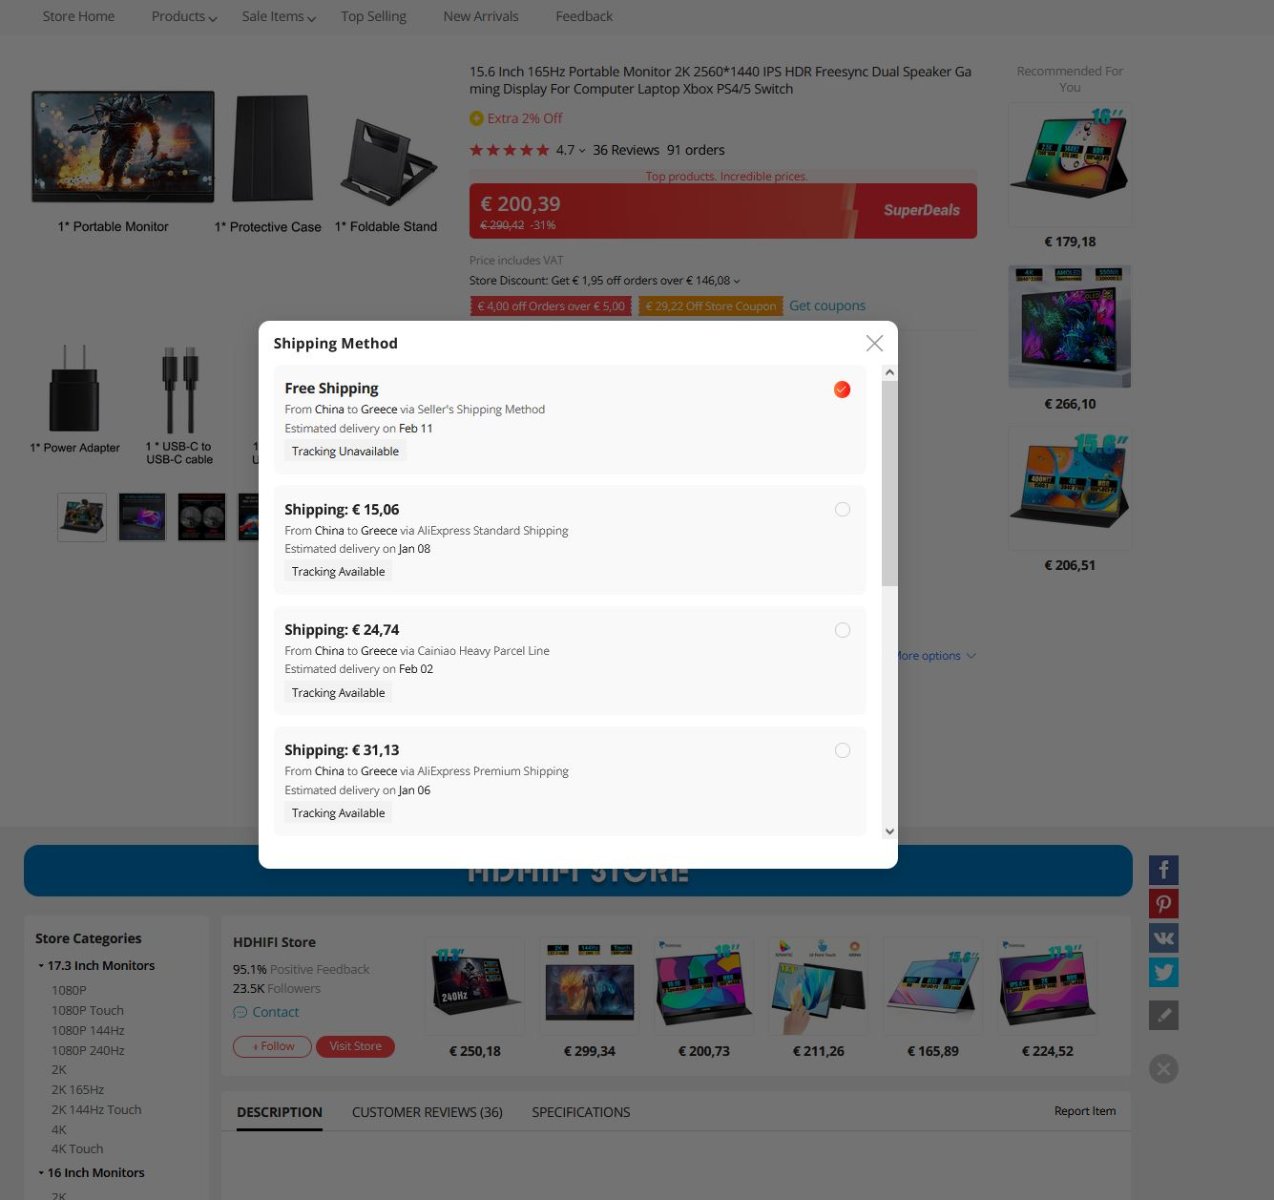Open 1080P 240Hz category

[88, 1050]
